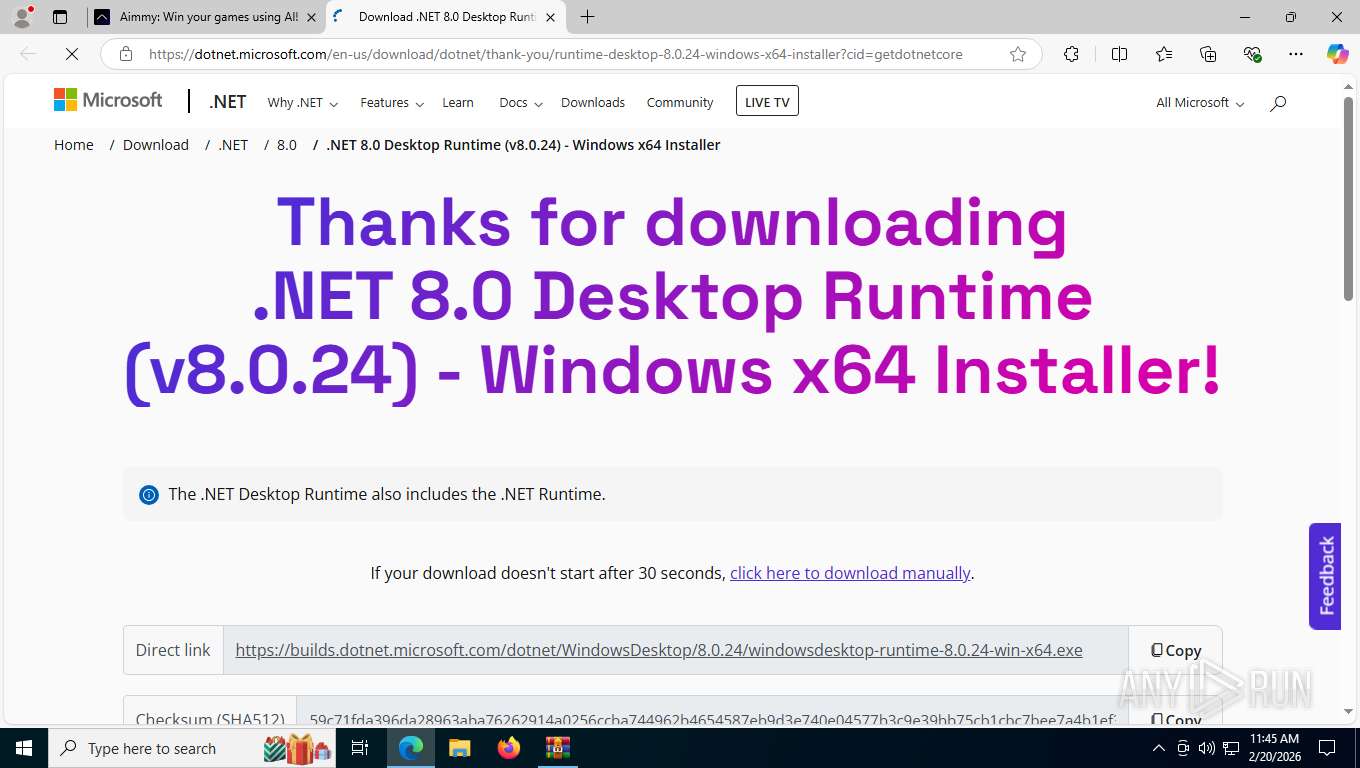Go to Home breadcrumb
Screen dimensions: 1360x768
(x=74, y=145)
